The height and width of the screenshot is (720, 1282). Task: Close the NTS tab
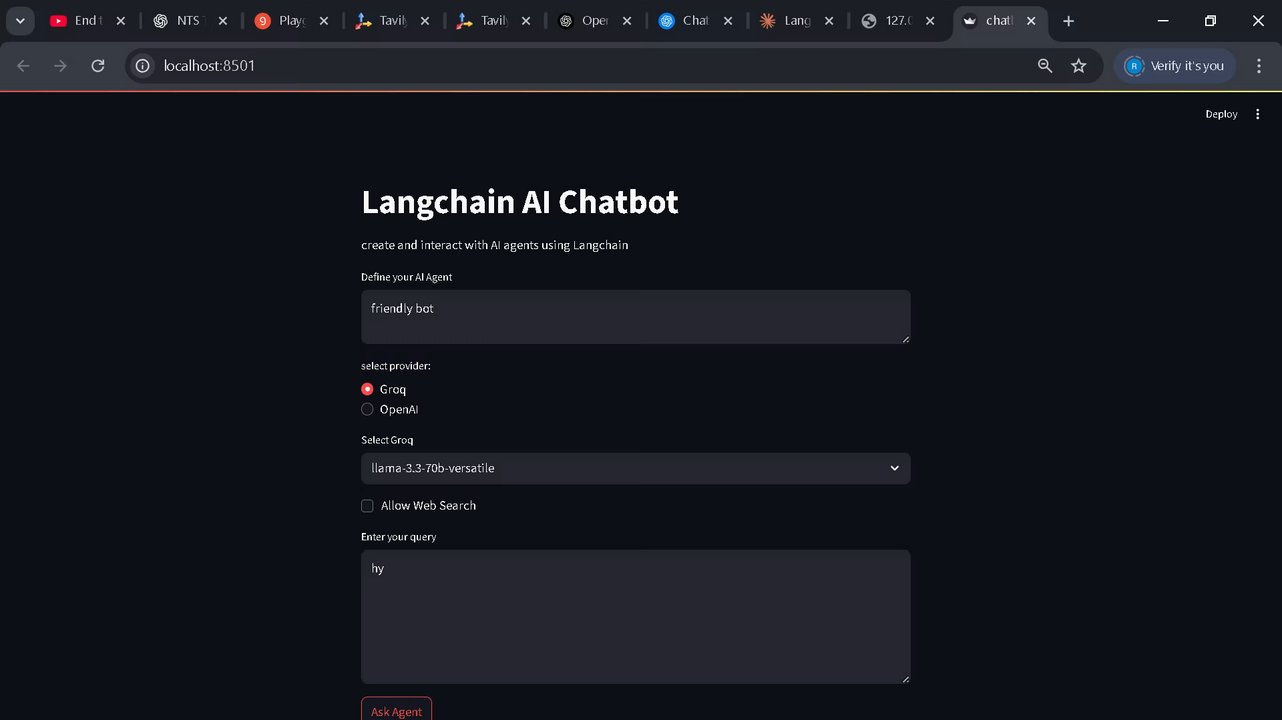222,21
